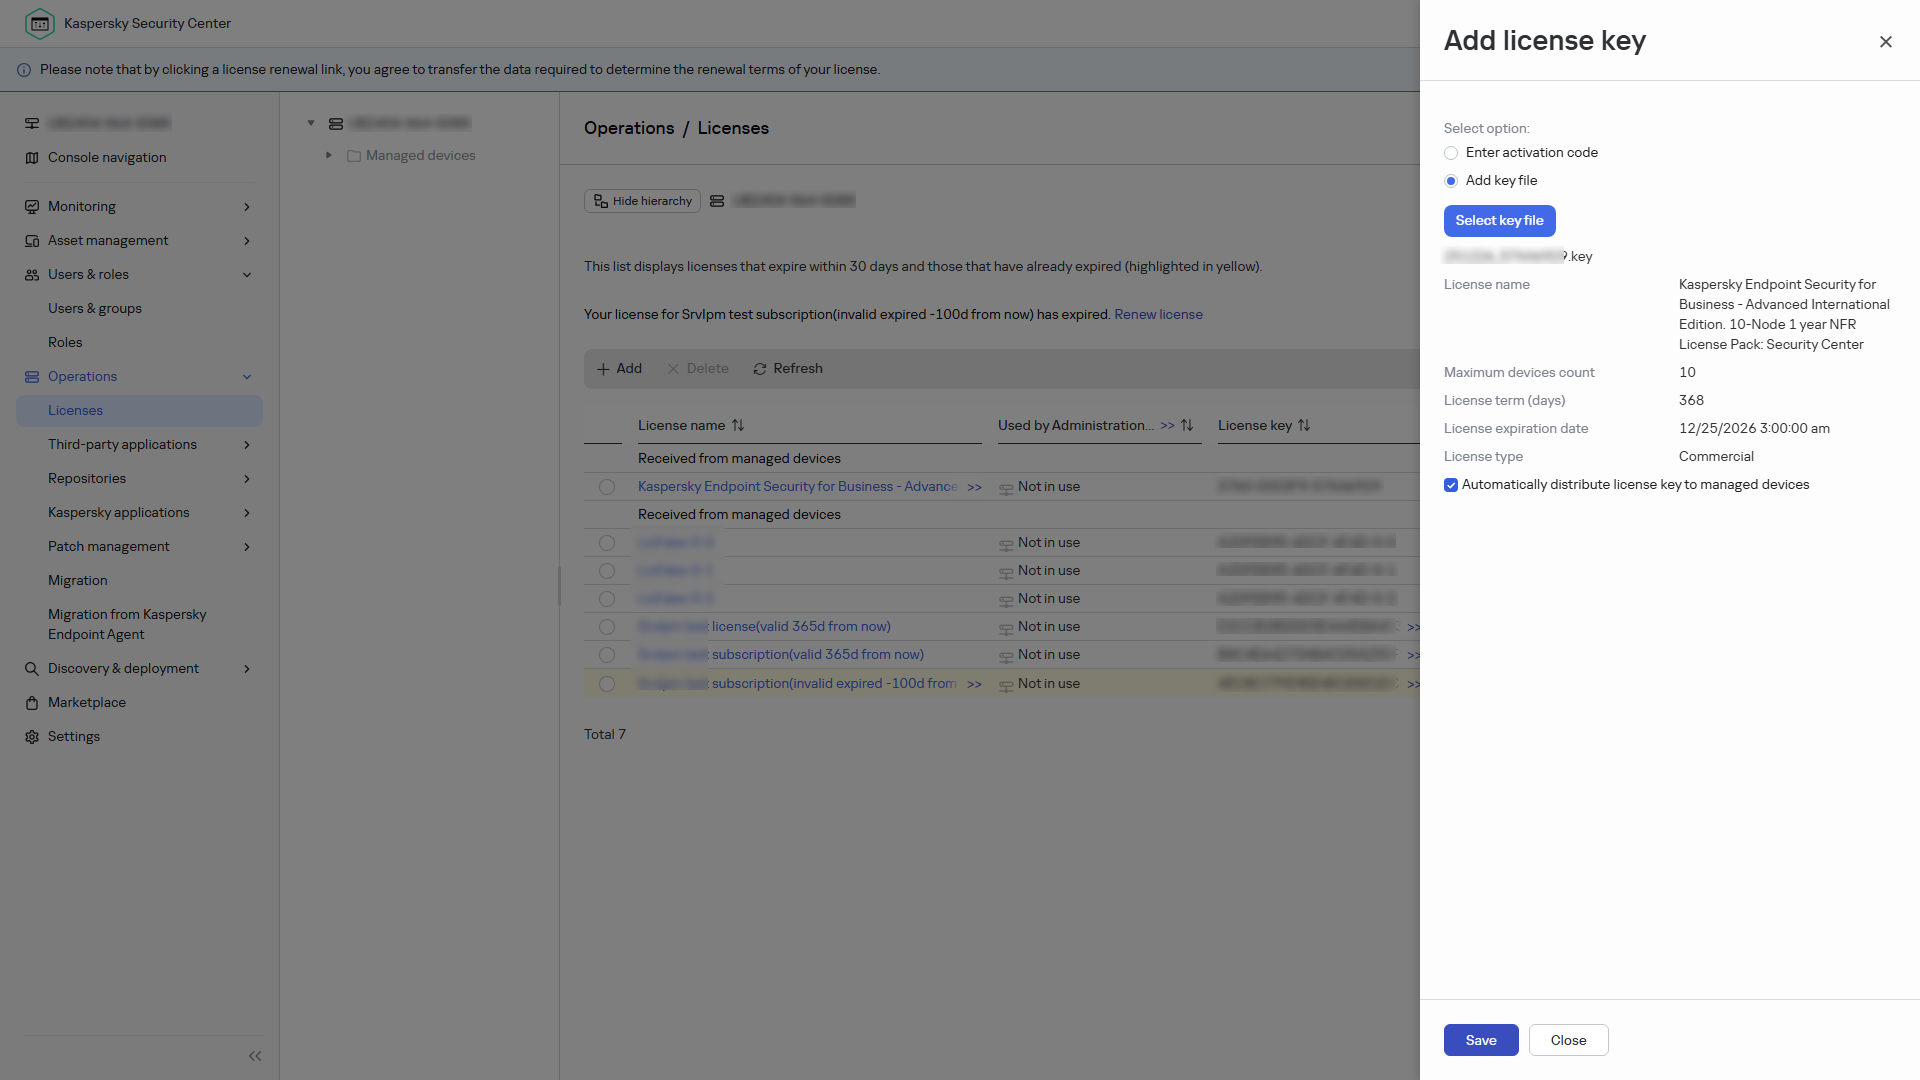The image size is (1920, 1080).
Task: Sort the Used by Administration column
Action: pos(1187,426)
